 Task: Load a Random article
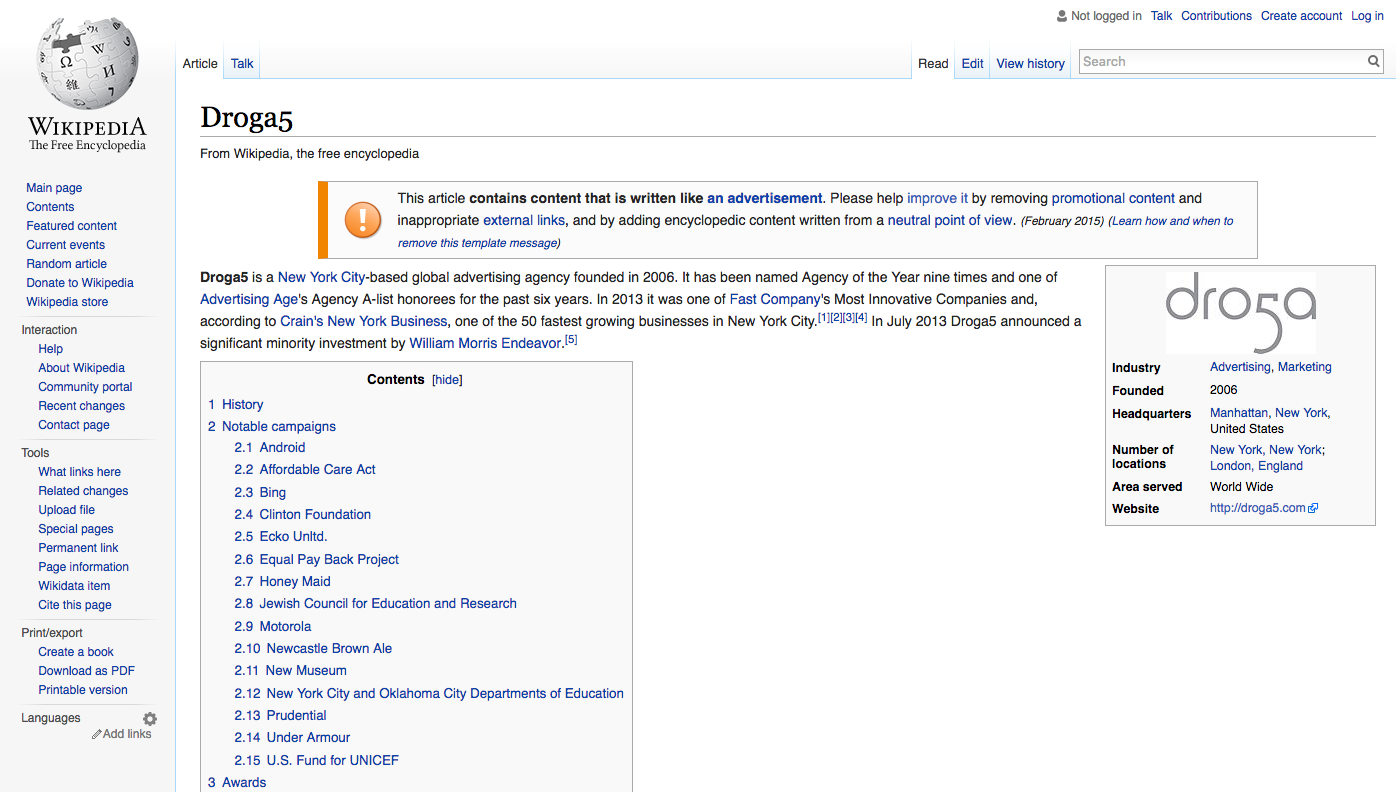point(67,264)
